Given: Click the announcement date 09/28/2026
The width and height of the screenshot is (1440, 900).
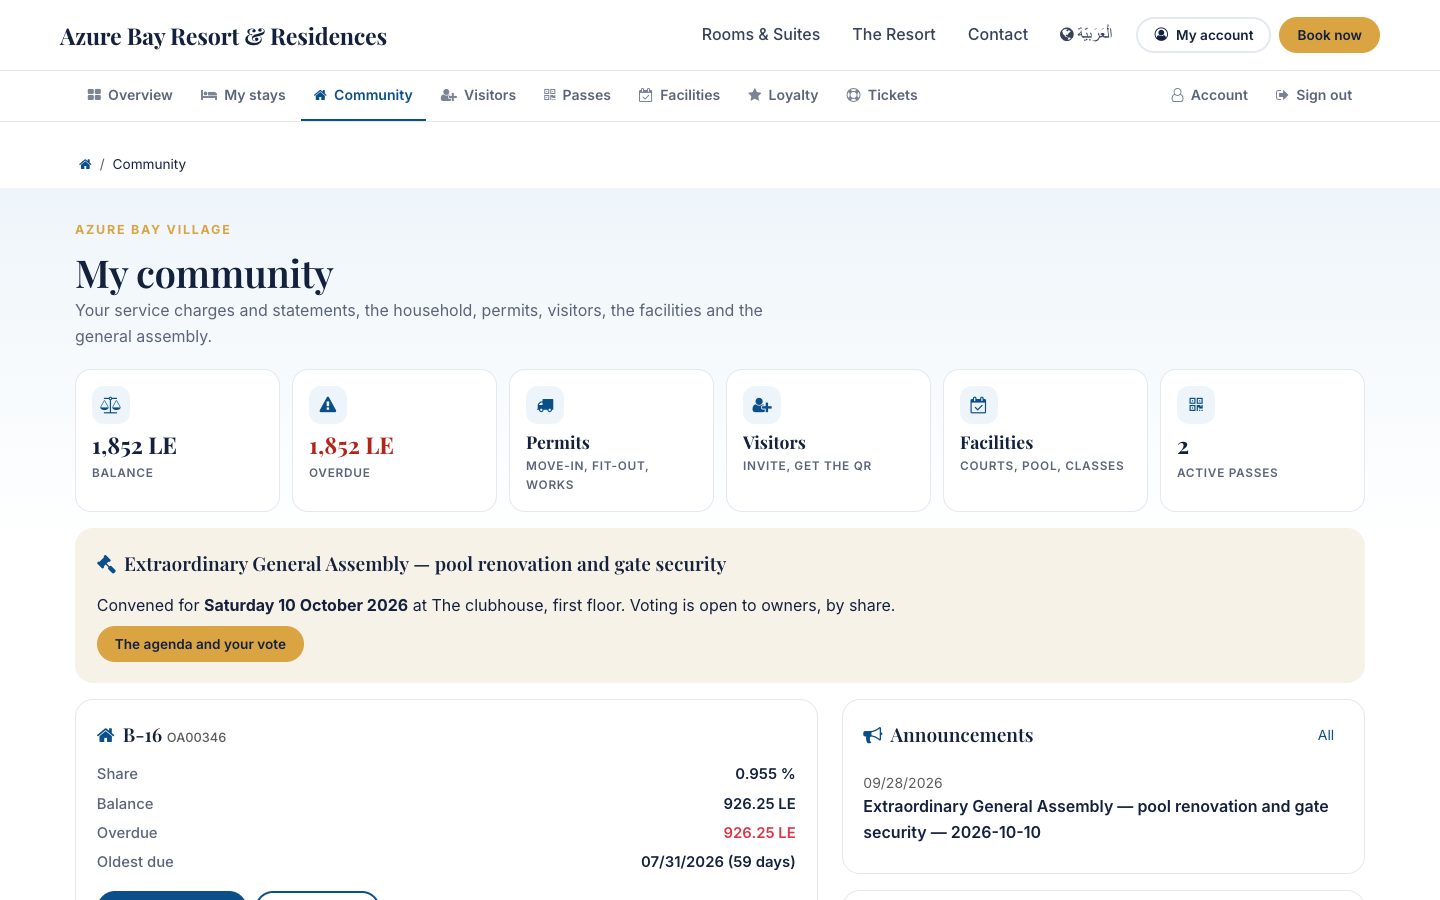Looking at the screenshot, I should (x=903, y=783).
